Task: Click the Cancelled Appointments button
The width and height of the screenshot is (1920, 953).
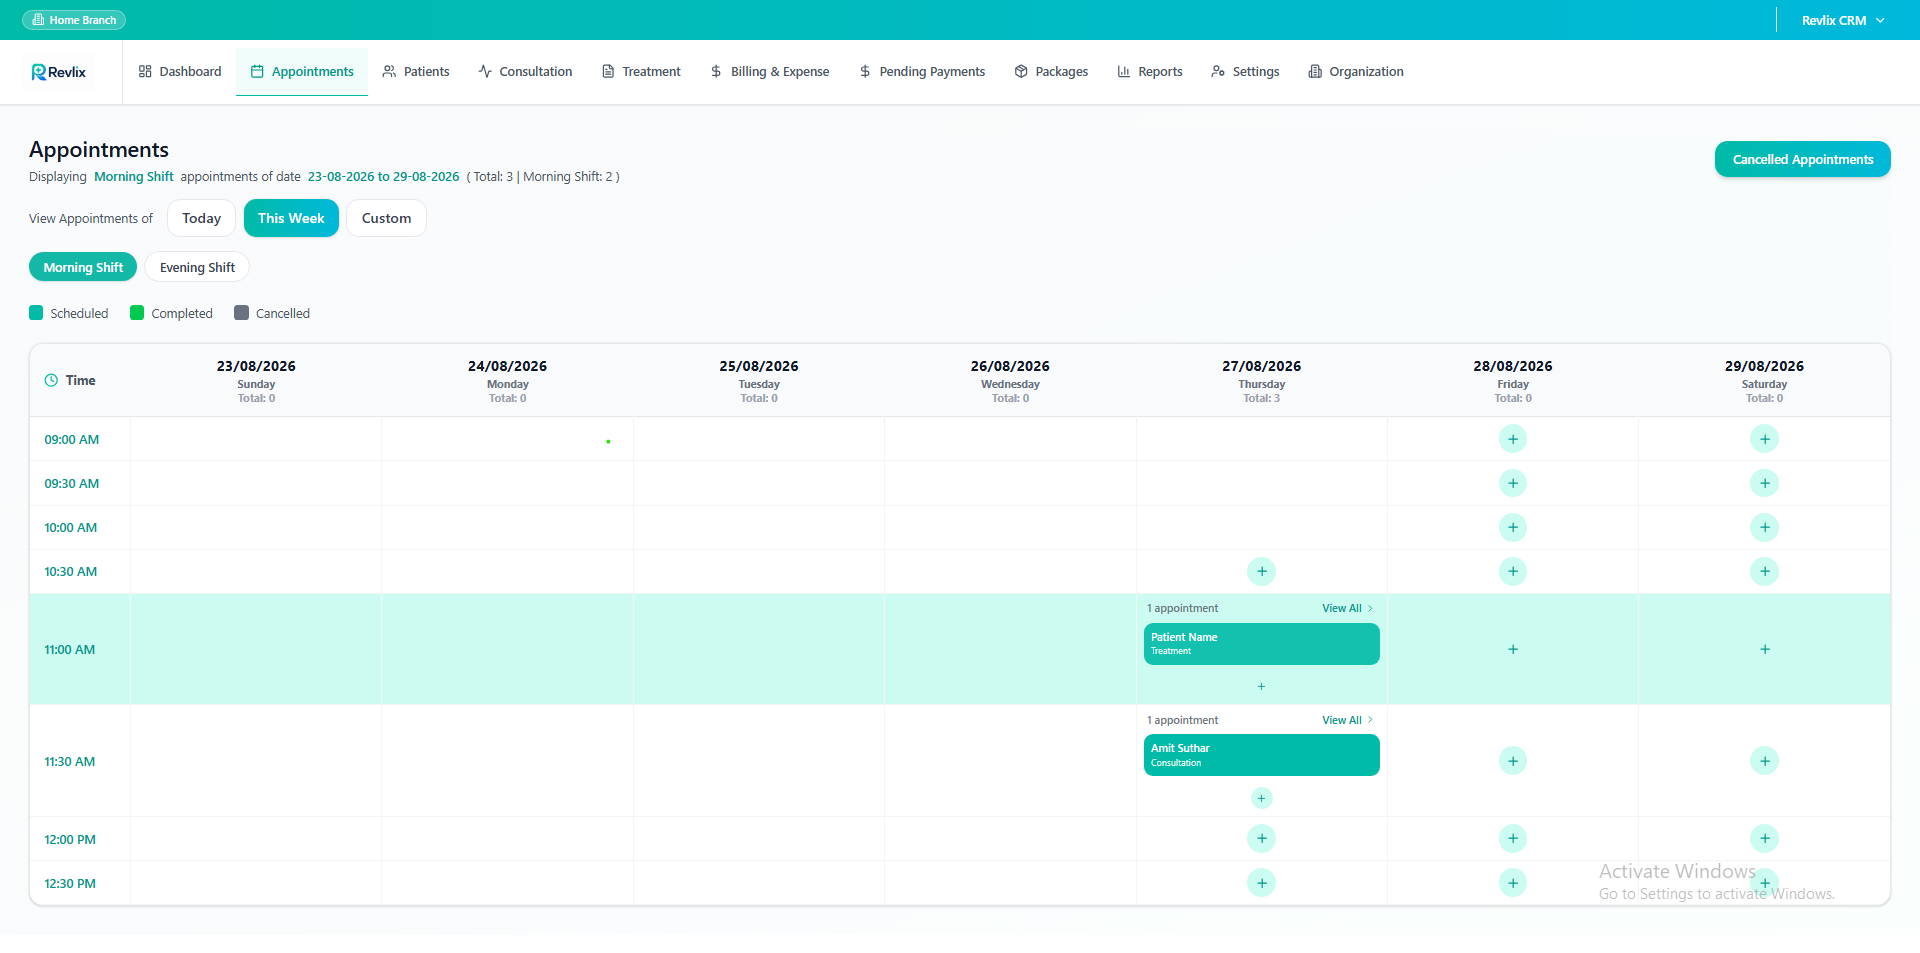Action: pyautogui.click(x=1802, y=159)
